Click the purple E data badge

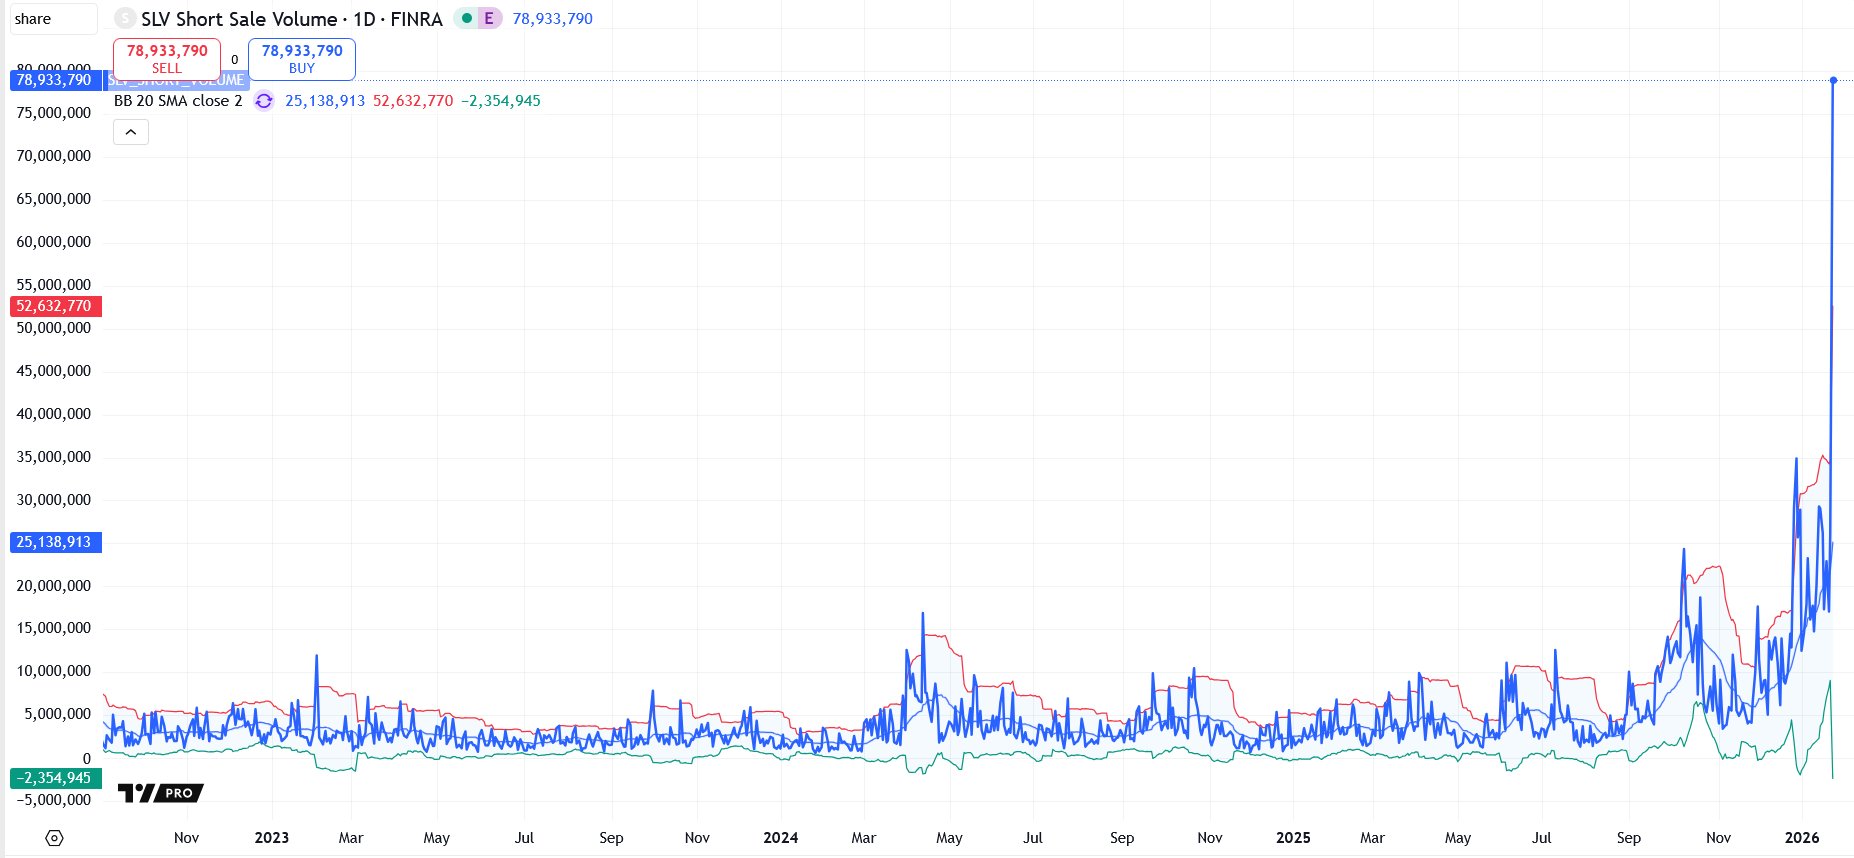pyautogui.click(x=489, y=18)
